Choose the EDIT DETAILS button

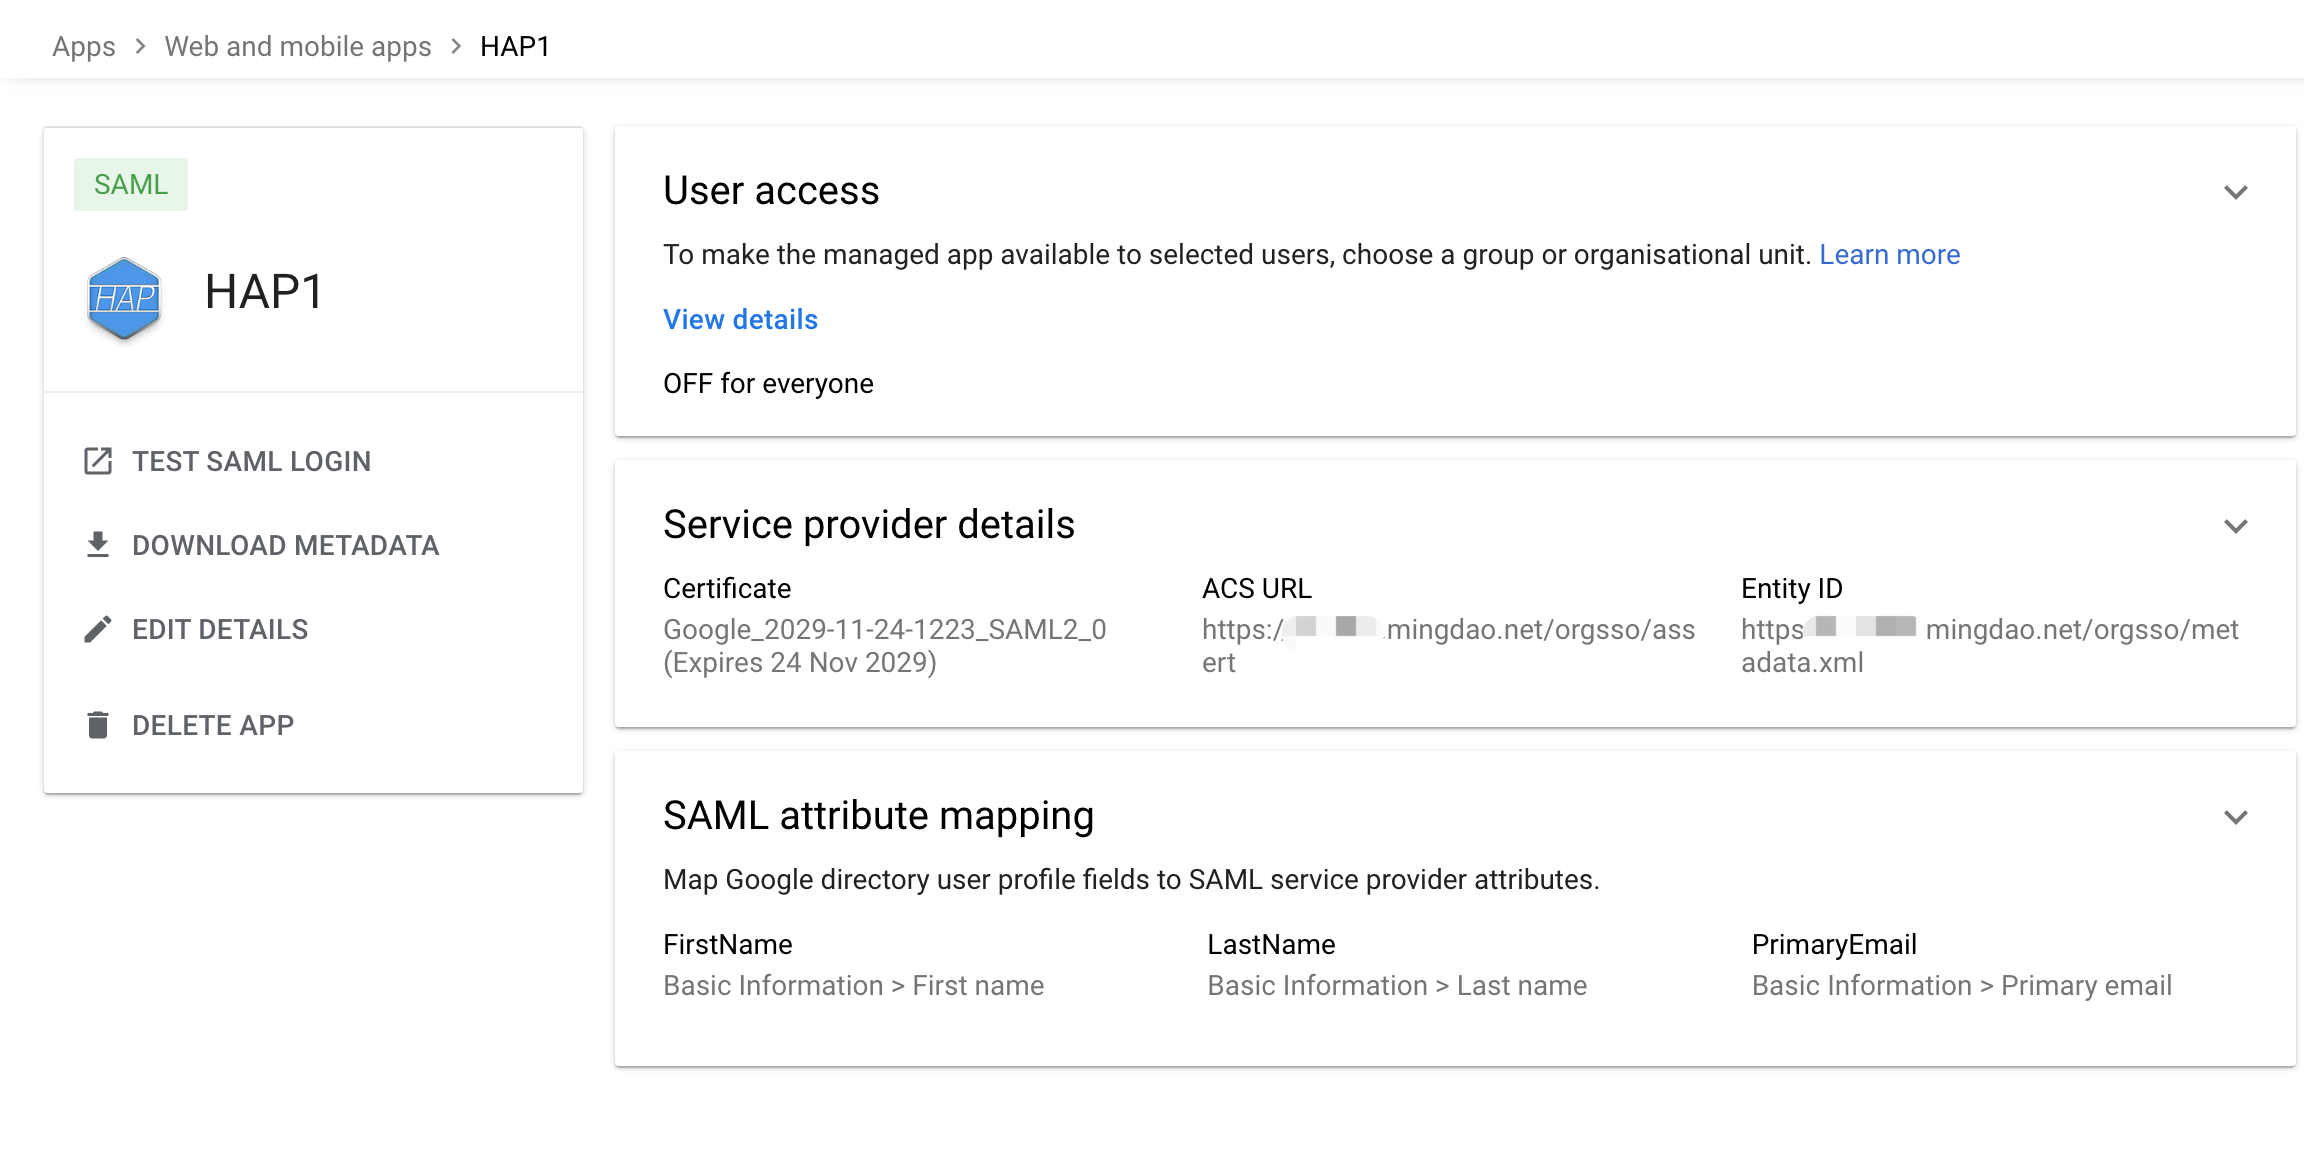point(196,629)
